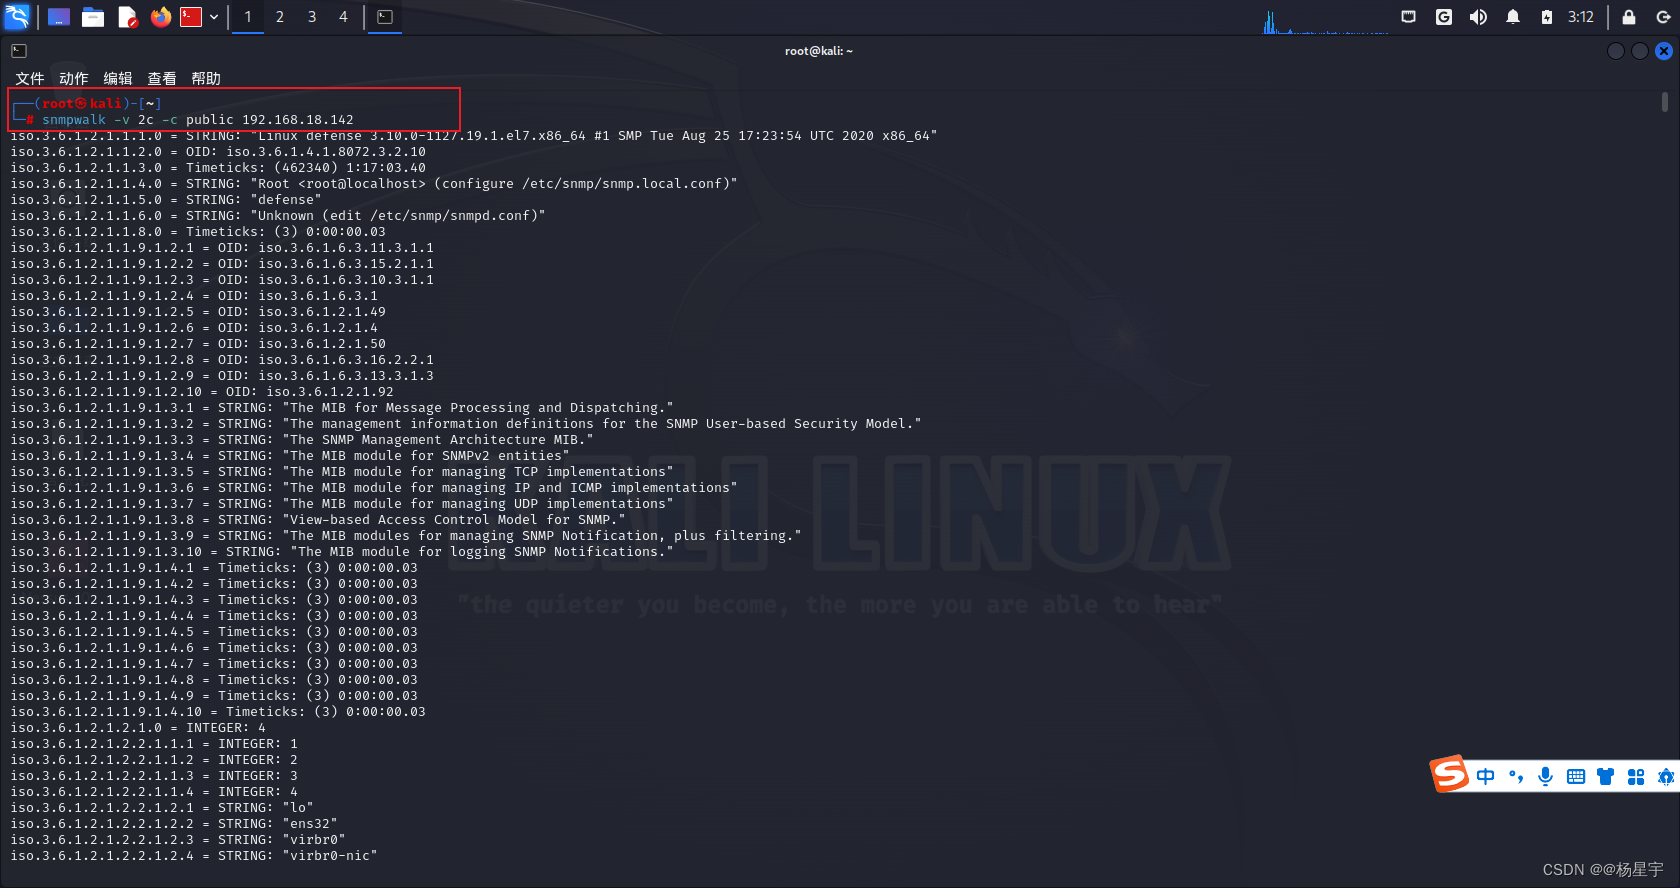Click the Sogou voice input microphone
Image resolution: width=1680 pixels, height=888 pixels.
click(x=1546, y=777)
